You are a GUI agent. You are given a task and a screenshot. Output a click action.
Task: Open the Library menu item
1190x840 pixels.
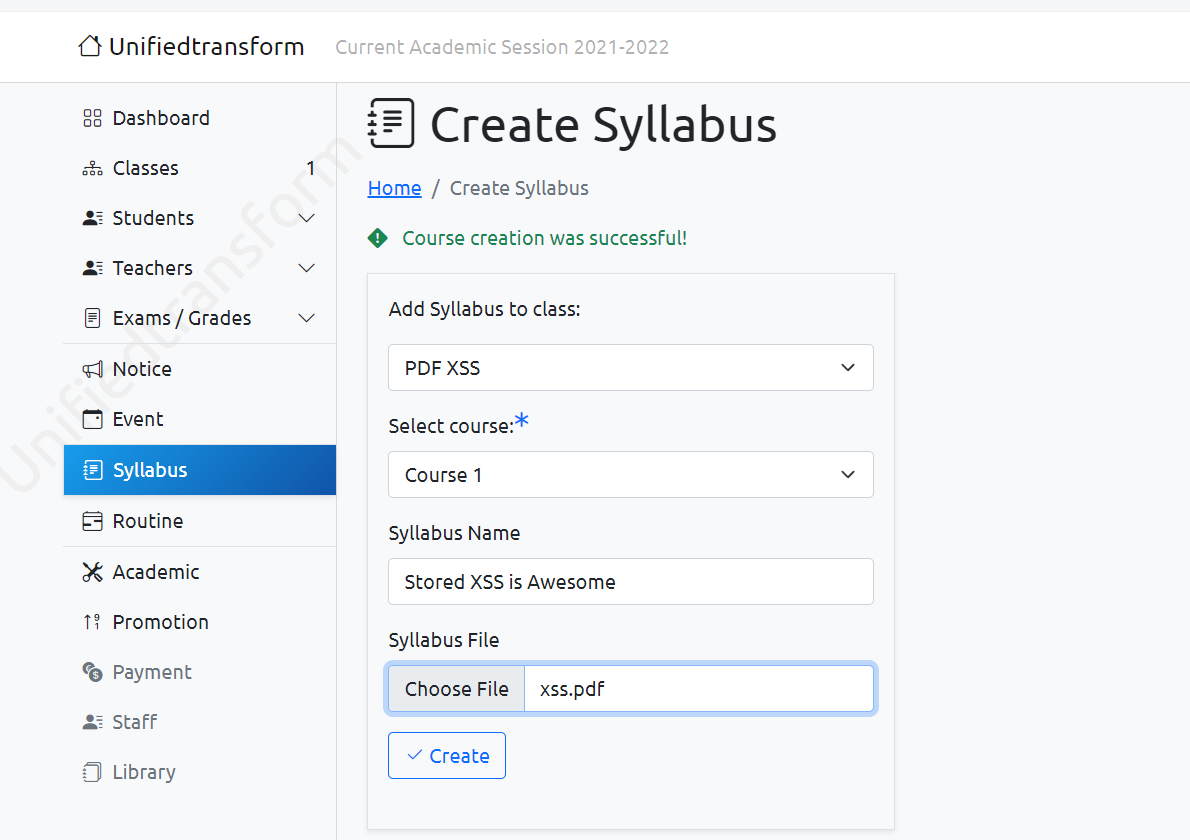[x=200, y=772]
